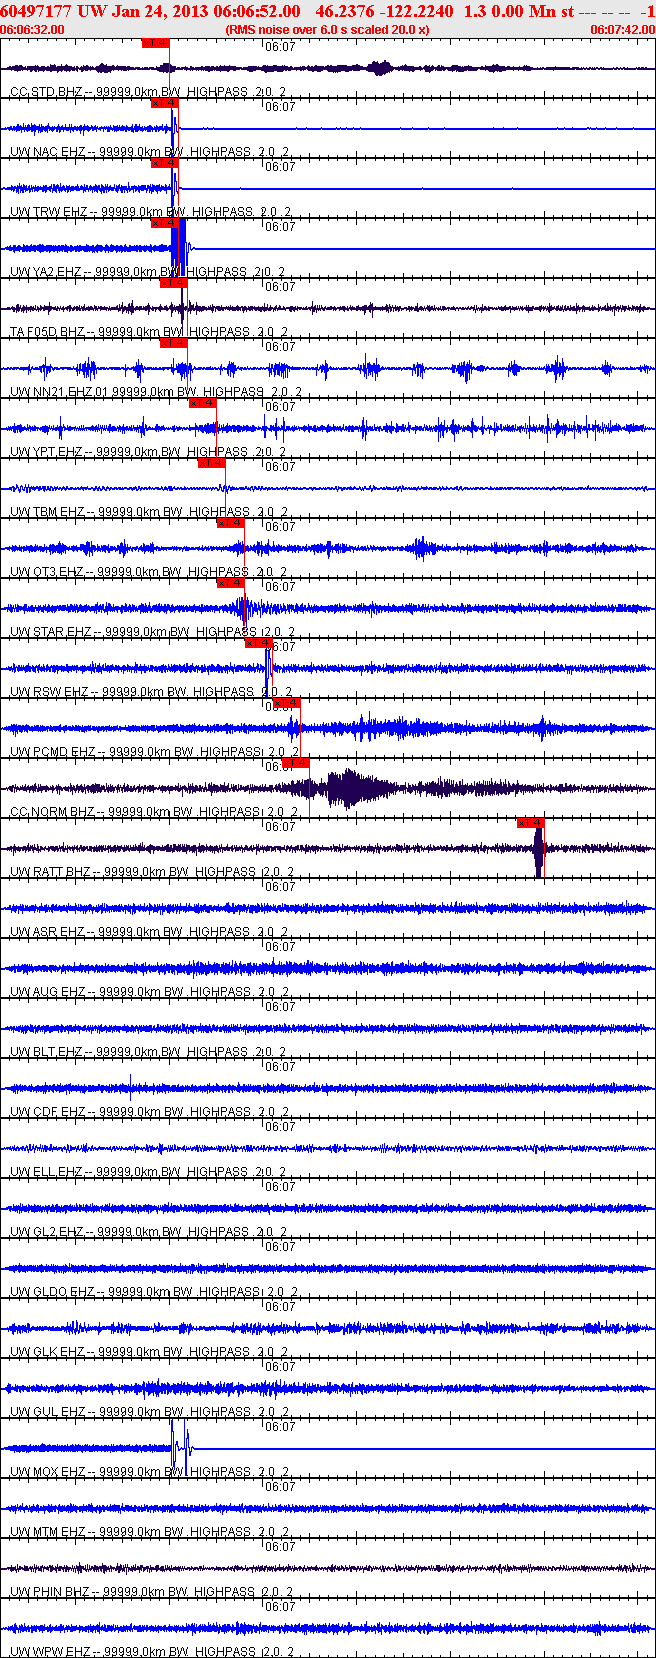The image size is (656, 1658).
Task: Click the event header line starting with 60497177
Action: (328, 11)
